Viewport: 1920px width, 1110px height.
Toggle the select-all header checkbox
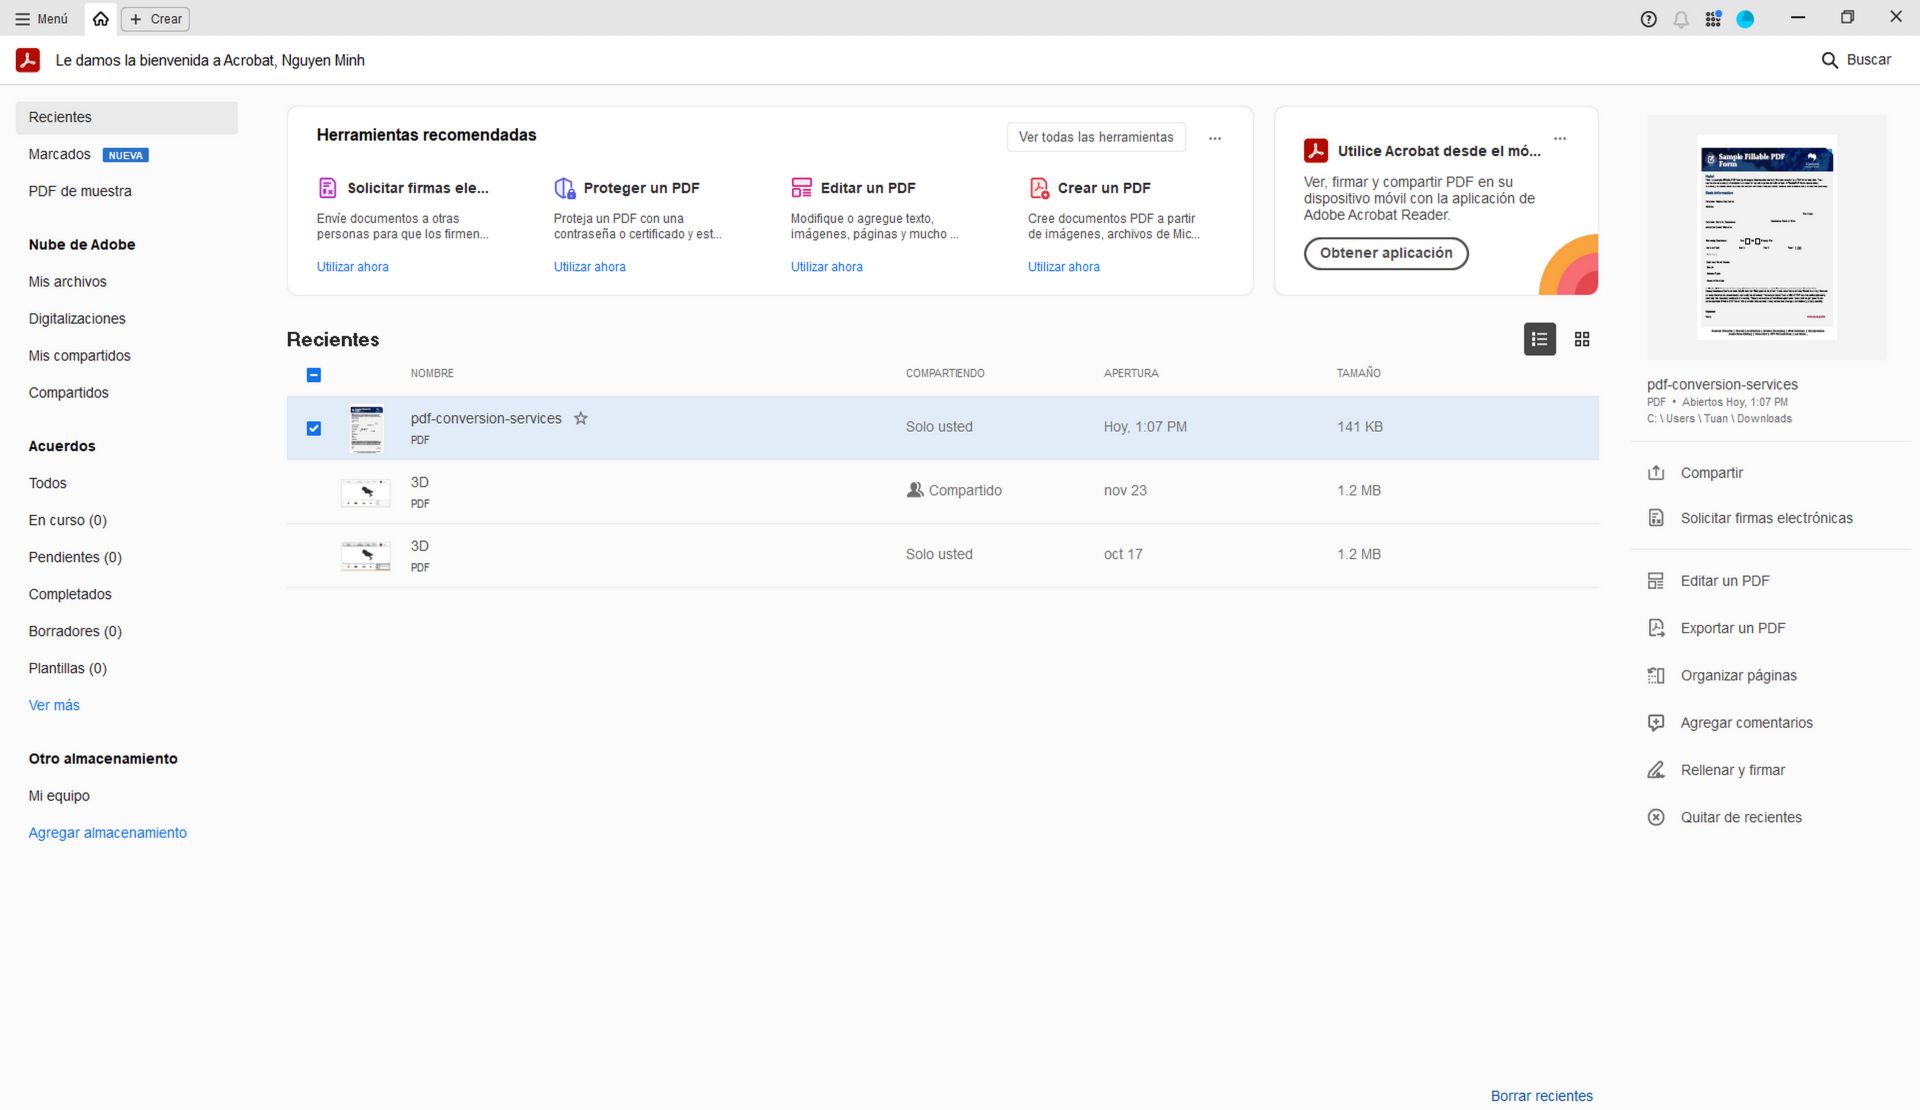(314, 375)
